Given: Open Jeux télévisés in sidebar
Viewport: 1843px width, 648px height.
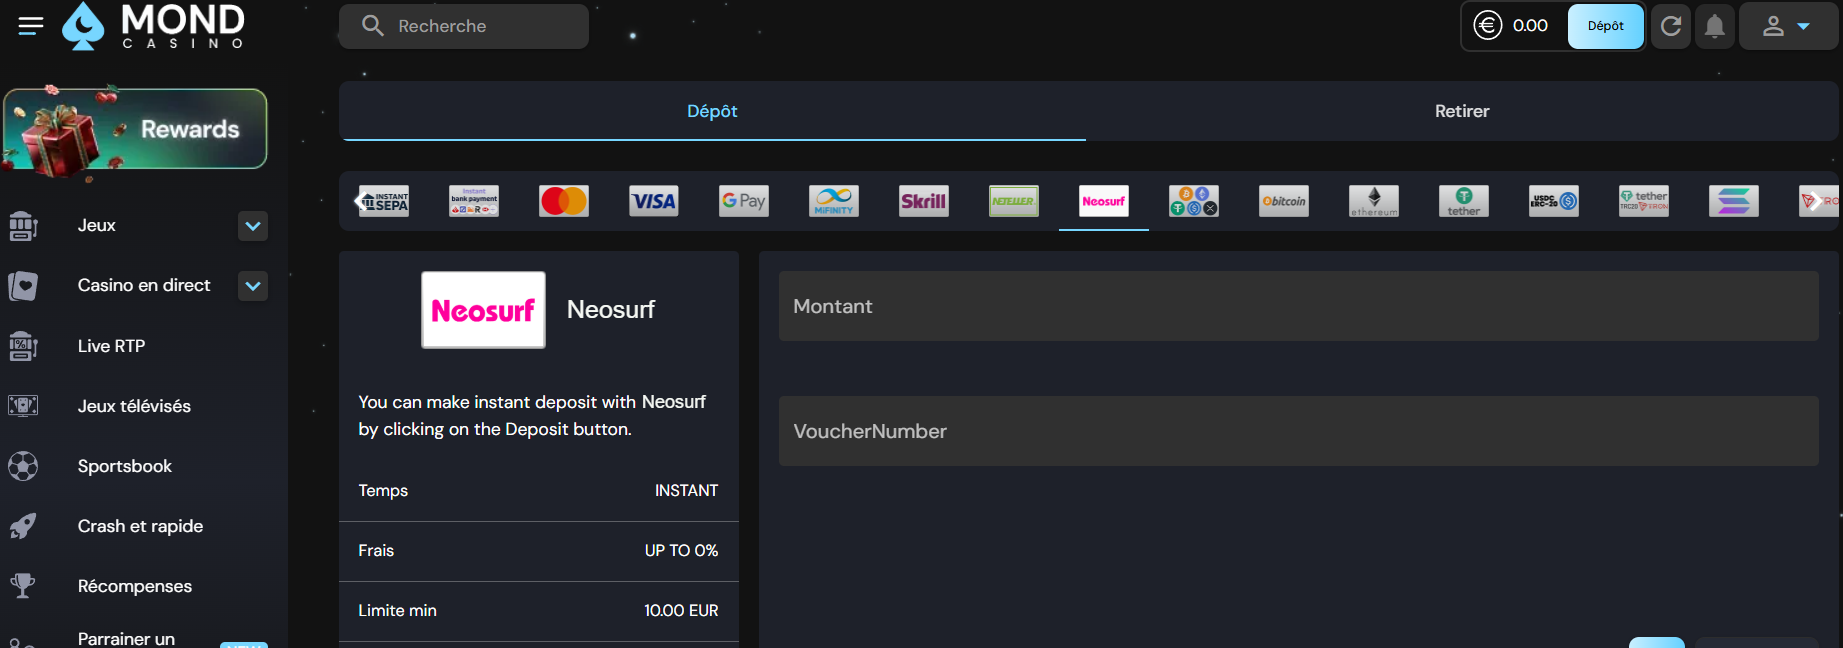Looking at the screenshot, I should (134, 406).
